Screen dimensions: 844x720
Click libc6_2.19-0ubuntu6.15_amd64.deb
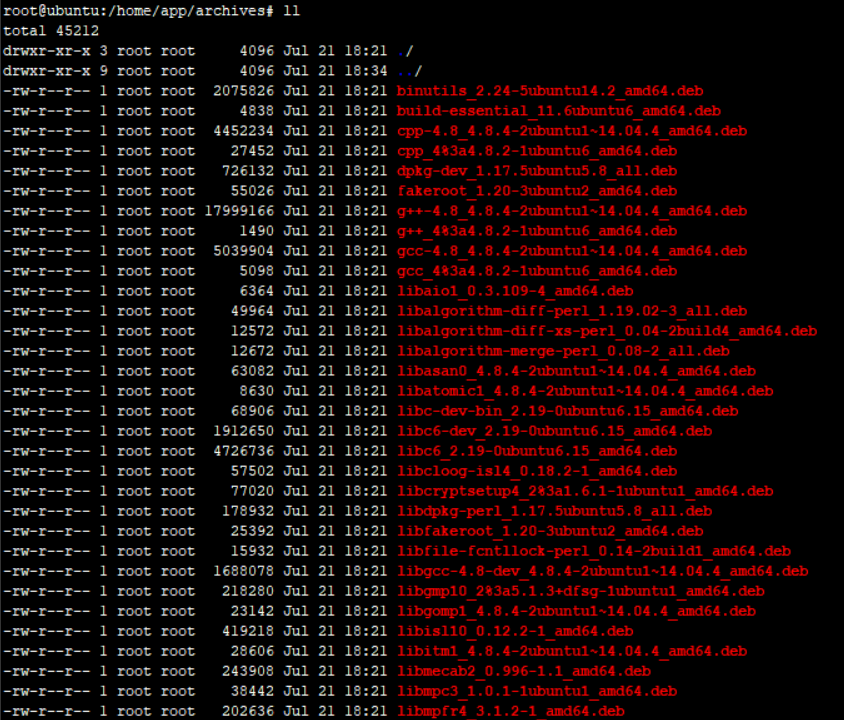537,451
